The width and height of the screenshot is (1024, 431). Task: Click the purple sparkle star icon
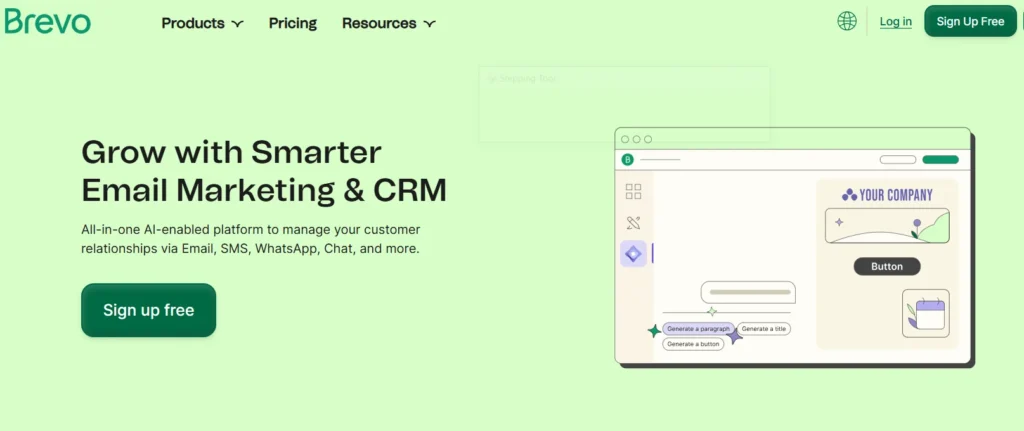[735, 336]
